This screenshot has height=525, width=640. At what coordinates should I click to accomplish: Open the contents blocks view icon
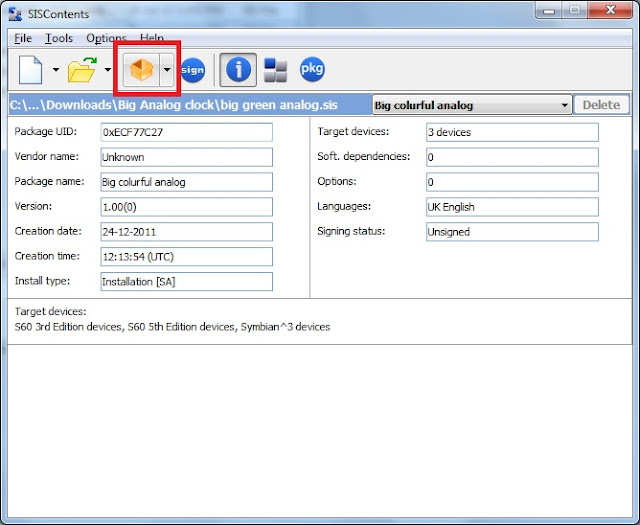pos(276,70)
